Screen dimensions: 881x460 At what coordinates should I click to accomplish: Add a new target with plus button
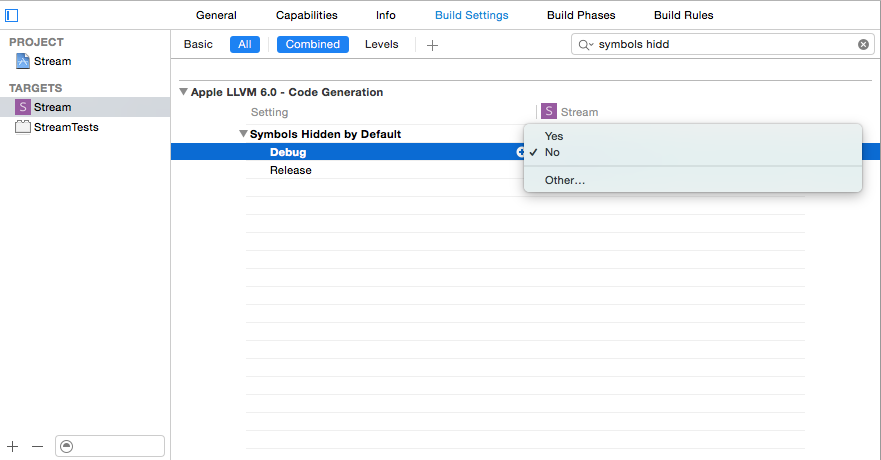tap(12, 447)
